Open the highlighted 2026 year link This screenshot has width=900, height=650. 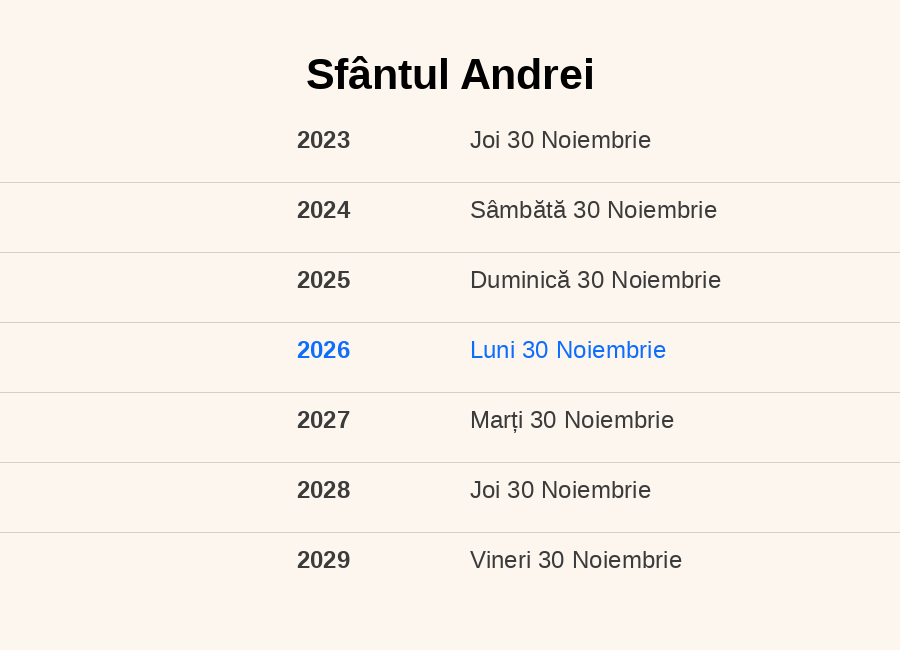tap(323, 350)
